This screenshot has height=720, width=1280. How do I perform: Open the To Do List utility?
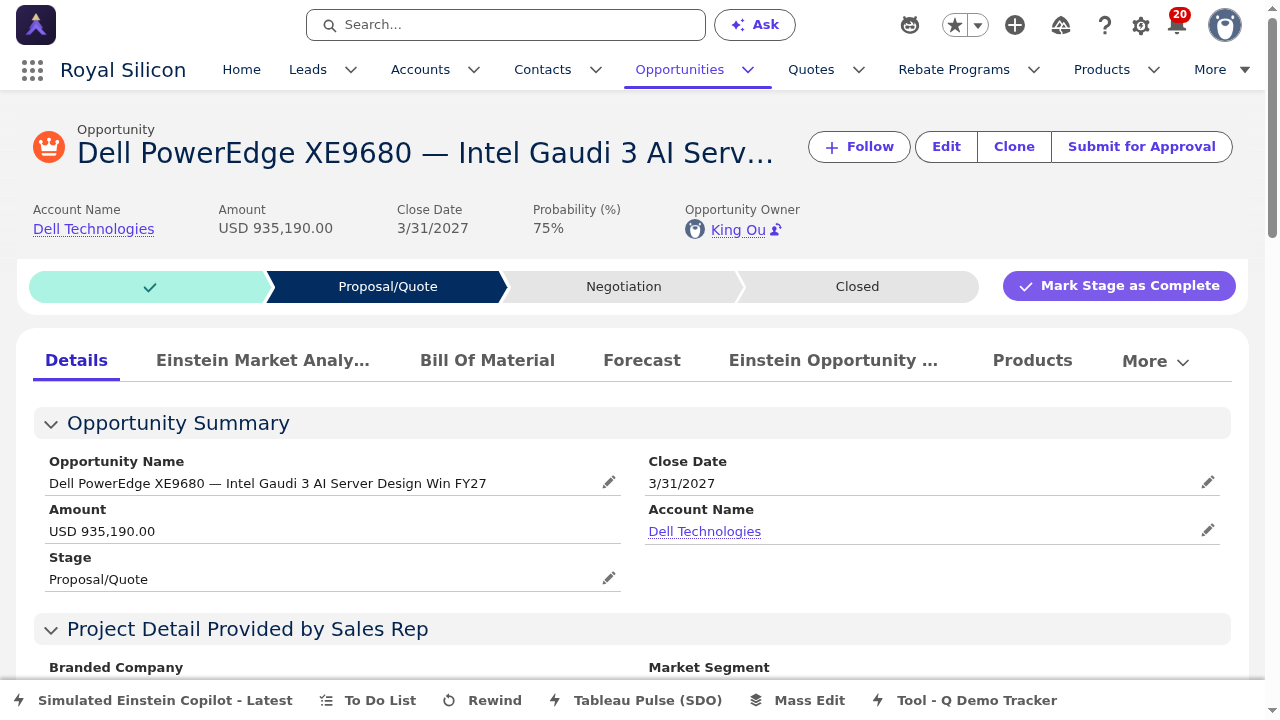[x=367, y=700]
